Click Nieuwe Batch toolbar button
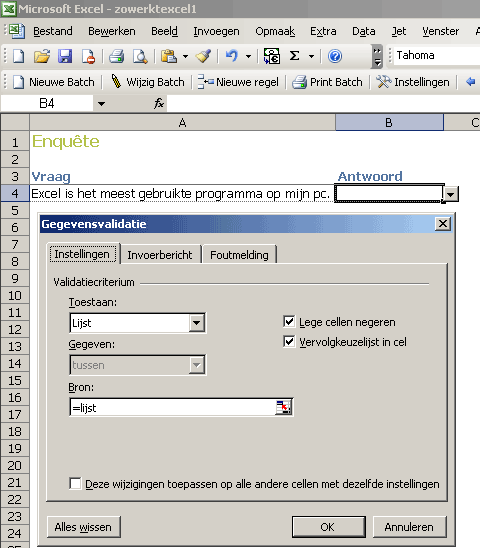Image resolution: width=480 pixels, height=548 pixels. (x=53, y=82)
